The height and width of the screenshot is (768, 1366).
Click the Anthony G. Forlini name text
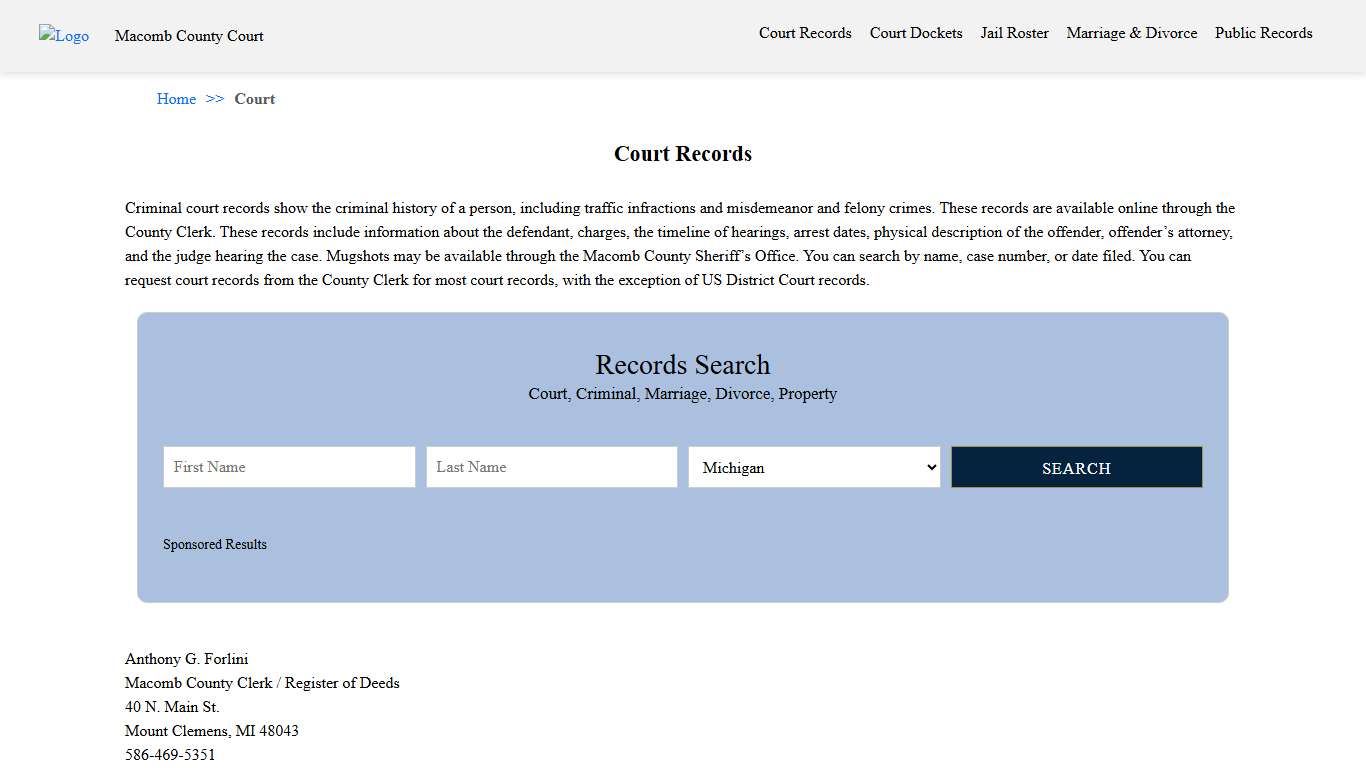(186, 659)
